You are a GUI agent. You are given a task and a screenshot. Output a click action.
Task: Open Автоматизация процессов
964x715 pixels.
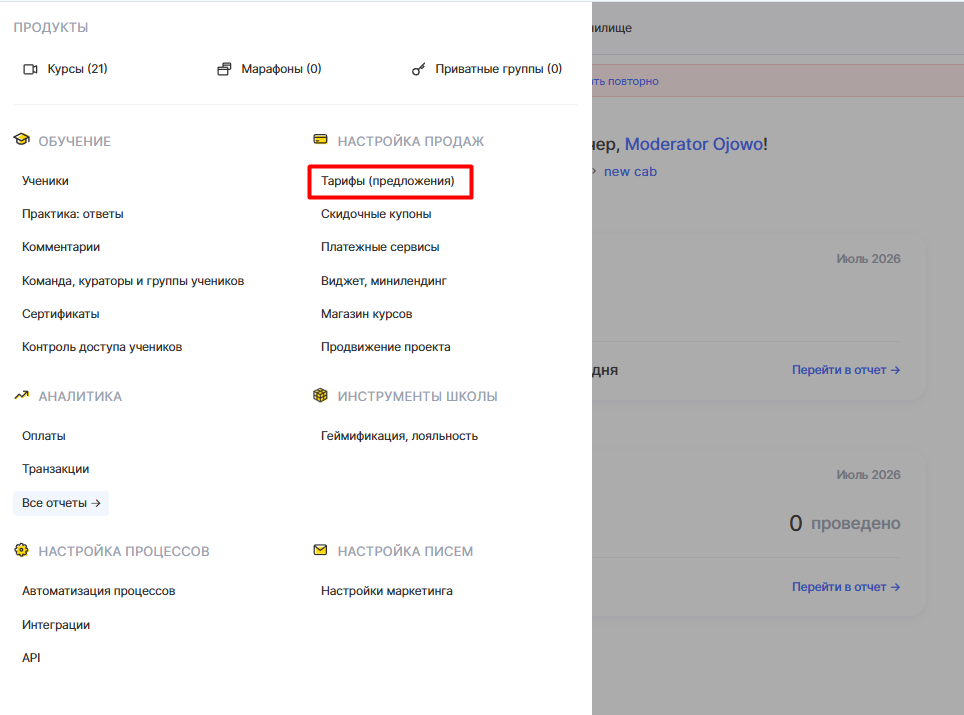click(98, 591)
